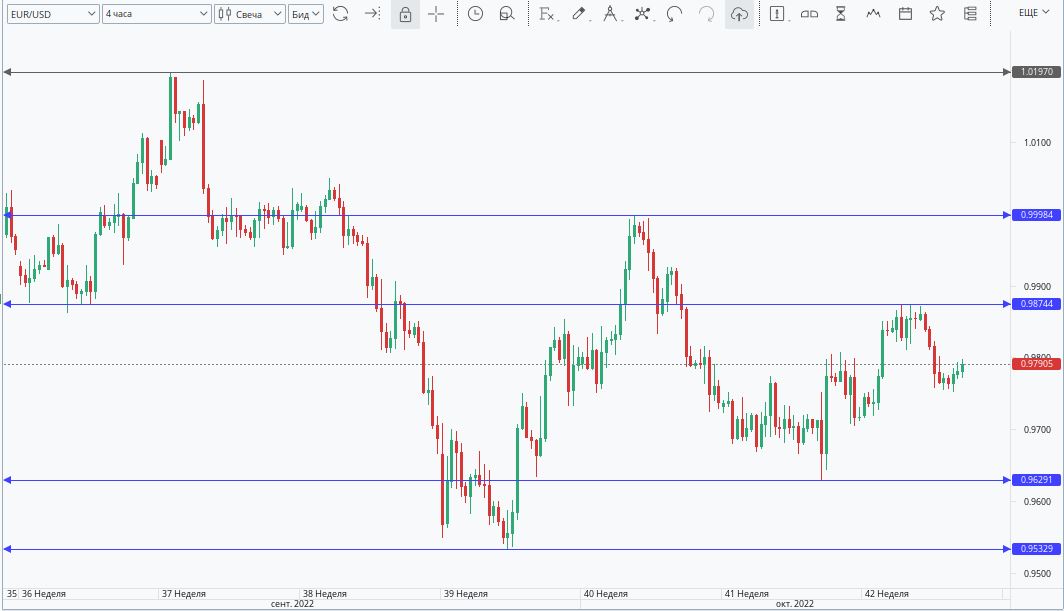Expand the ЕЩЕ toolbar menu
The height and width of the screenshot is (611, 1064).
click(x=1034, y=13)
